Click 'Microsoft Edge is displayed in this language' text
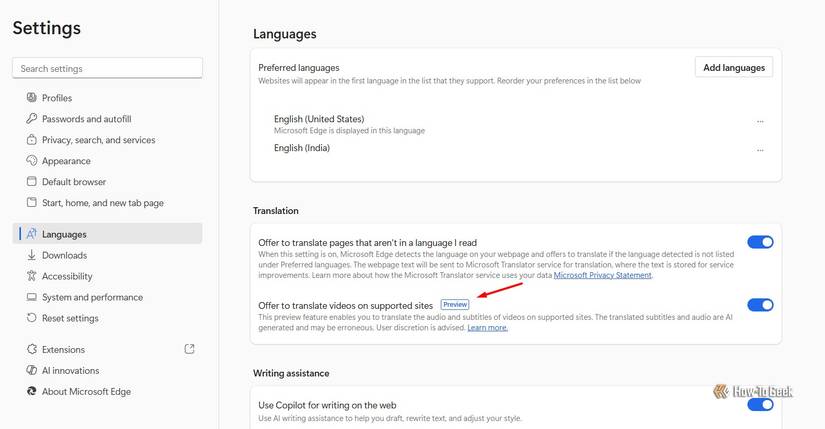The width and height of the screenshot is (825, 429). pyautogui.click(x=349, y=131)
